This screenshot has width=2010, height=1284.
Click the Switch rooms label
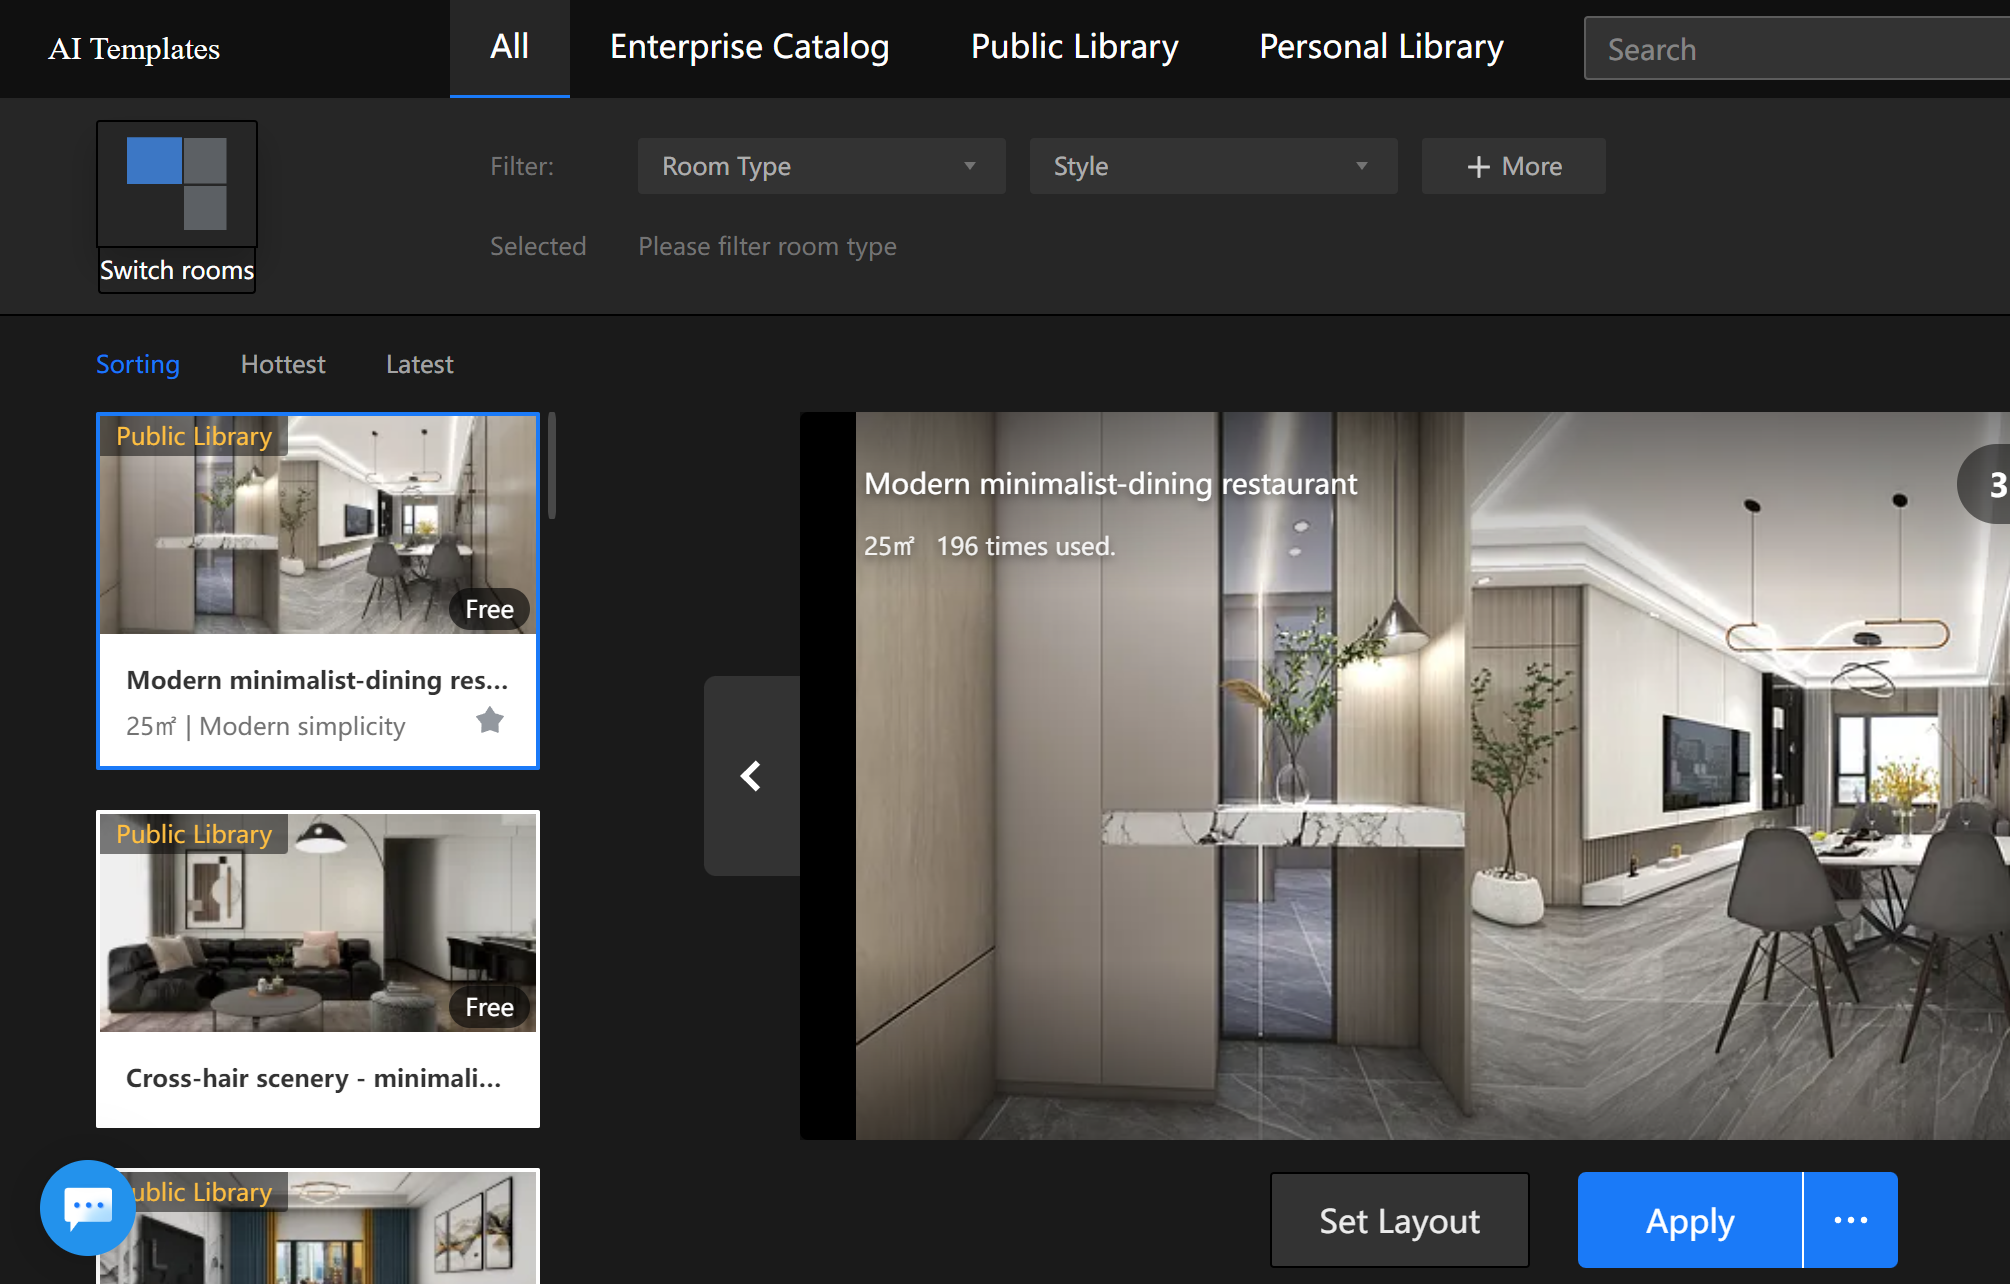tap(177, 270)
